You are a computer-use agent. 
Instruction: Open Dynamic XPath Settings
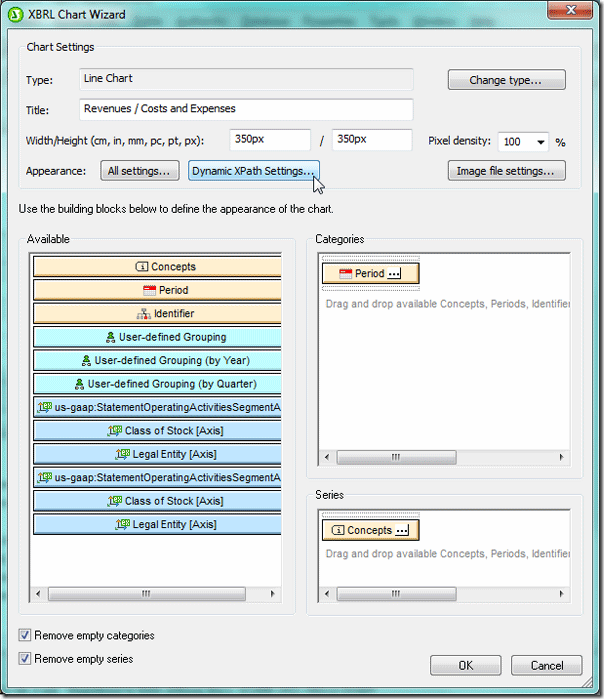click(x=254, y=171)
